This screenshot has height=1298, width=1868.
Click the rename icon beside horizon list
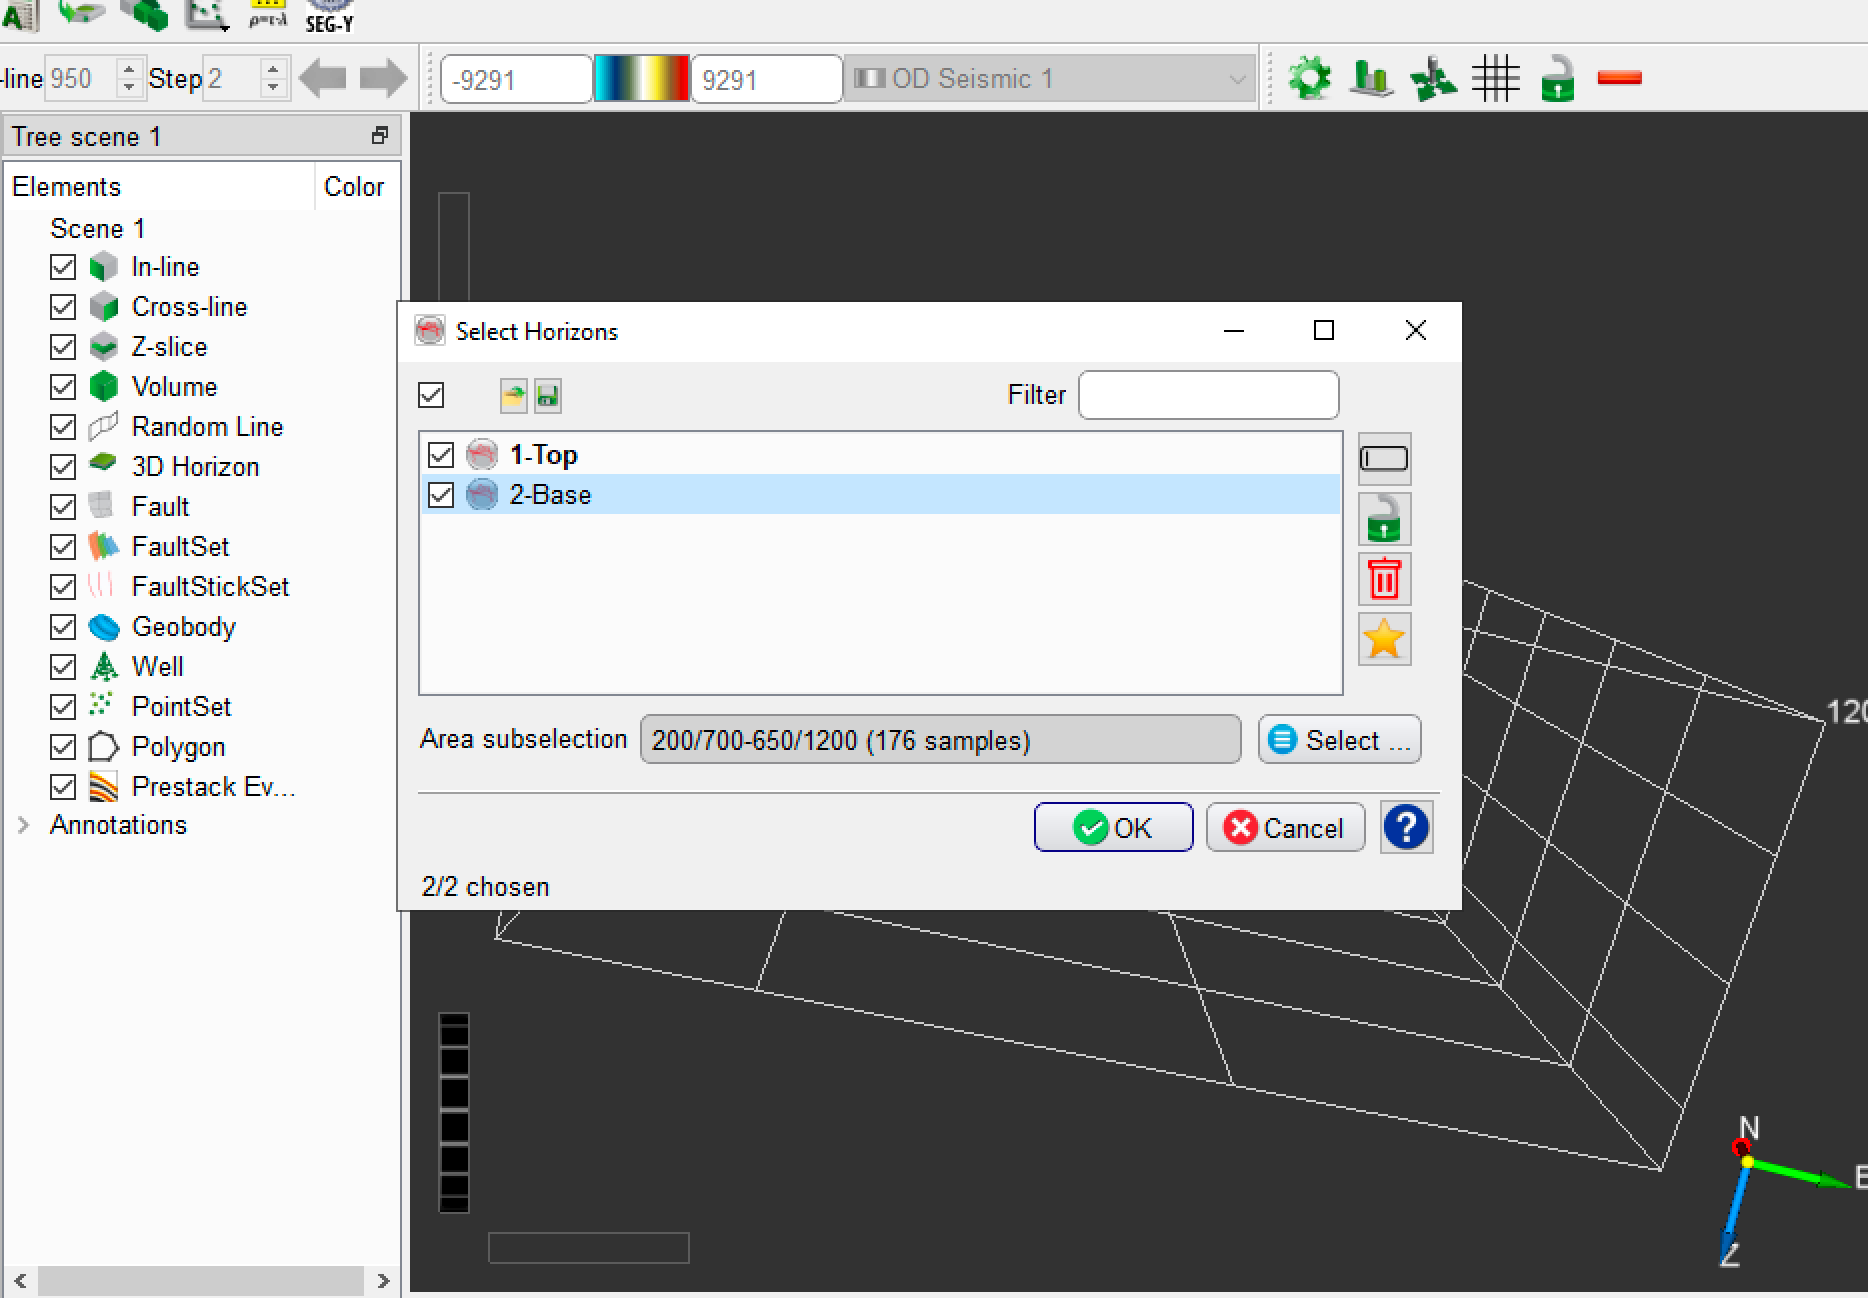pos(1384,459)
